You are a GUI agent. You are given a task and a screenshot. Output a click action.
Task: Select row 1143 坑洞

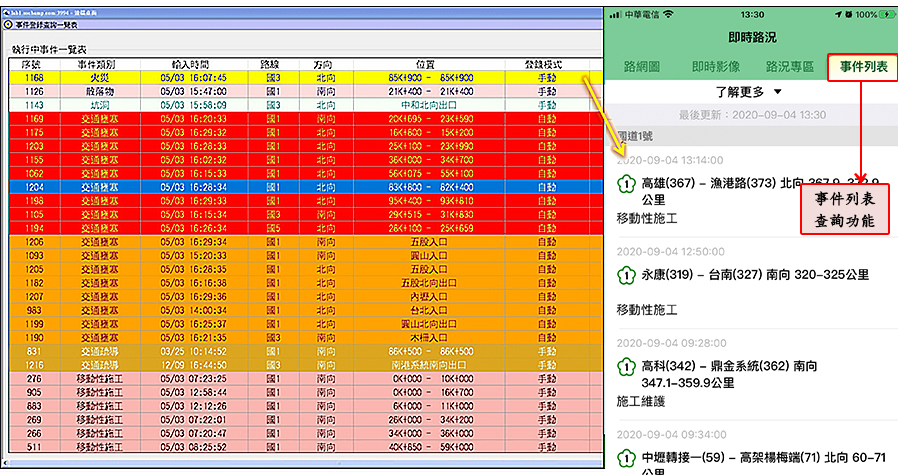(x=304, y=105)
